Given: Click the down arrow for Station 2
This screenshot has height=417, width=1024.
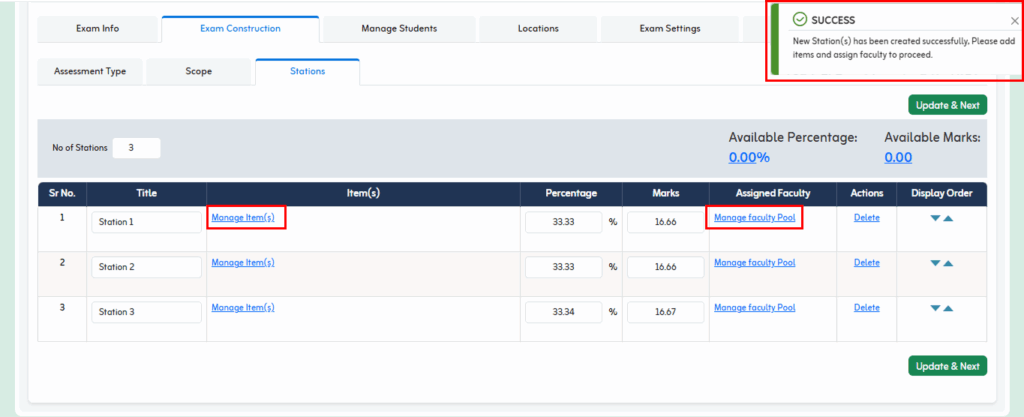Looking at the screenshot, I should tap(935, 263).
